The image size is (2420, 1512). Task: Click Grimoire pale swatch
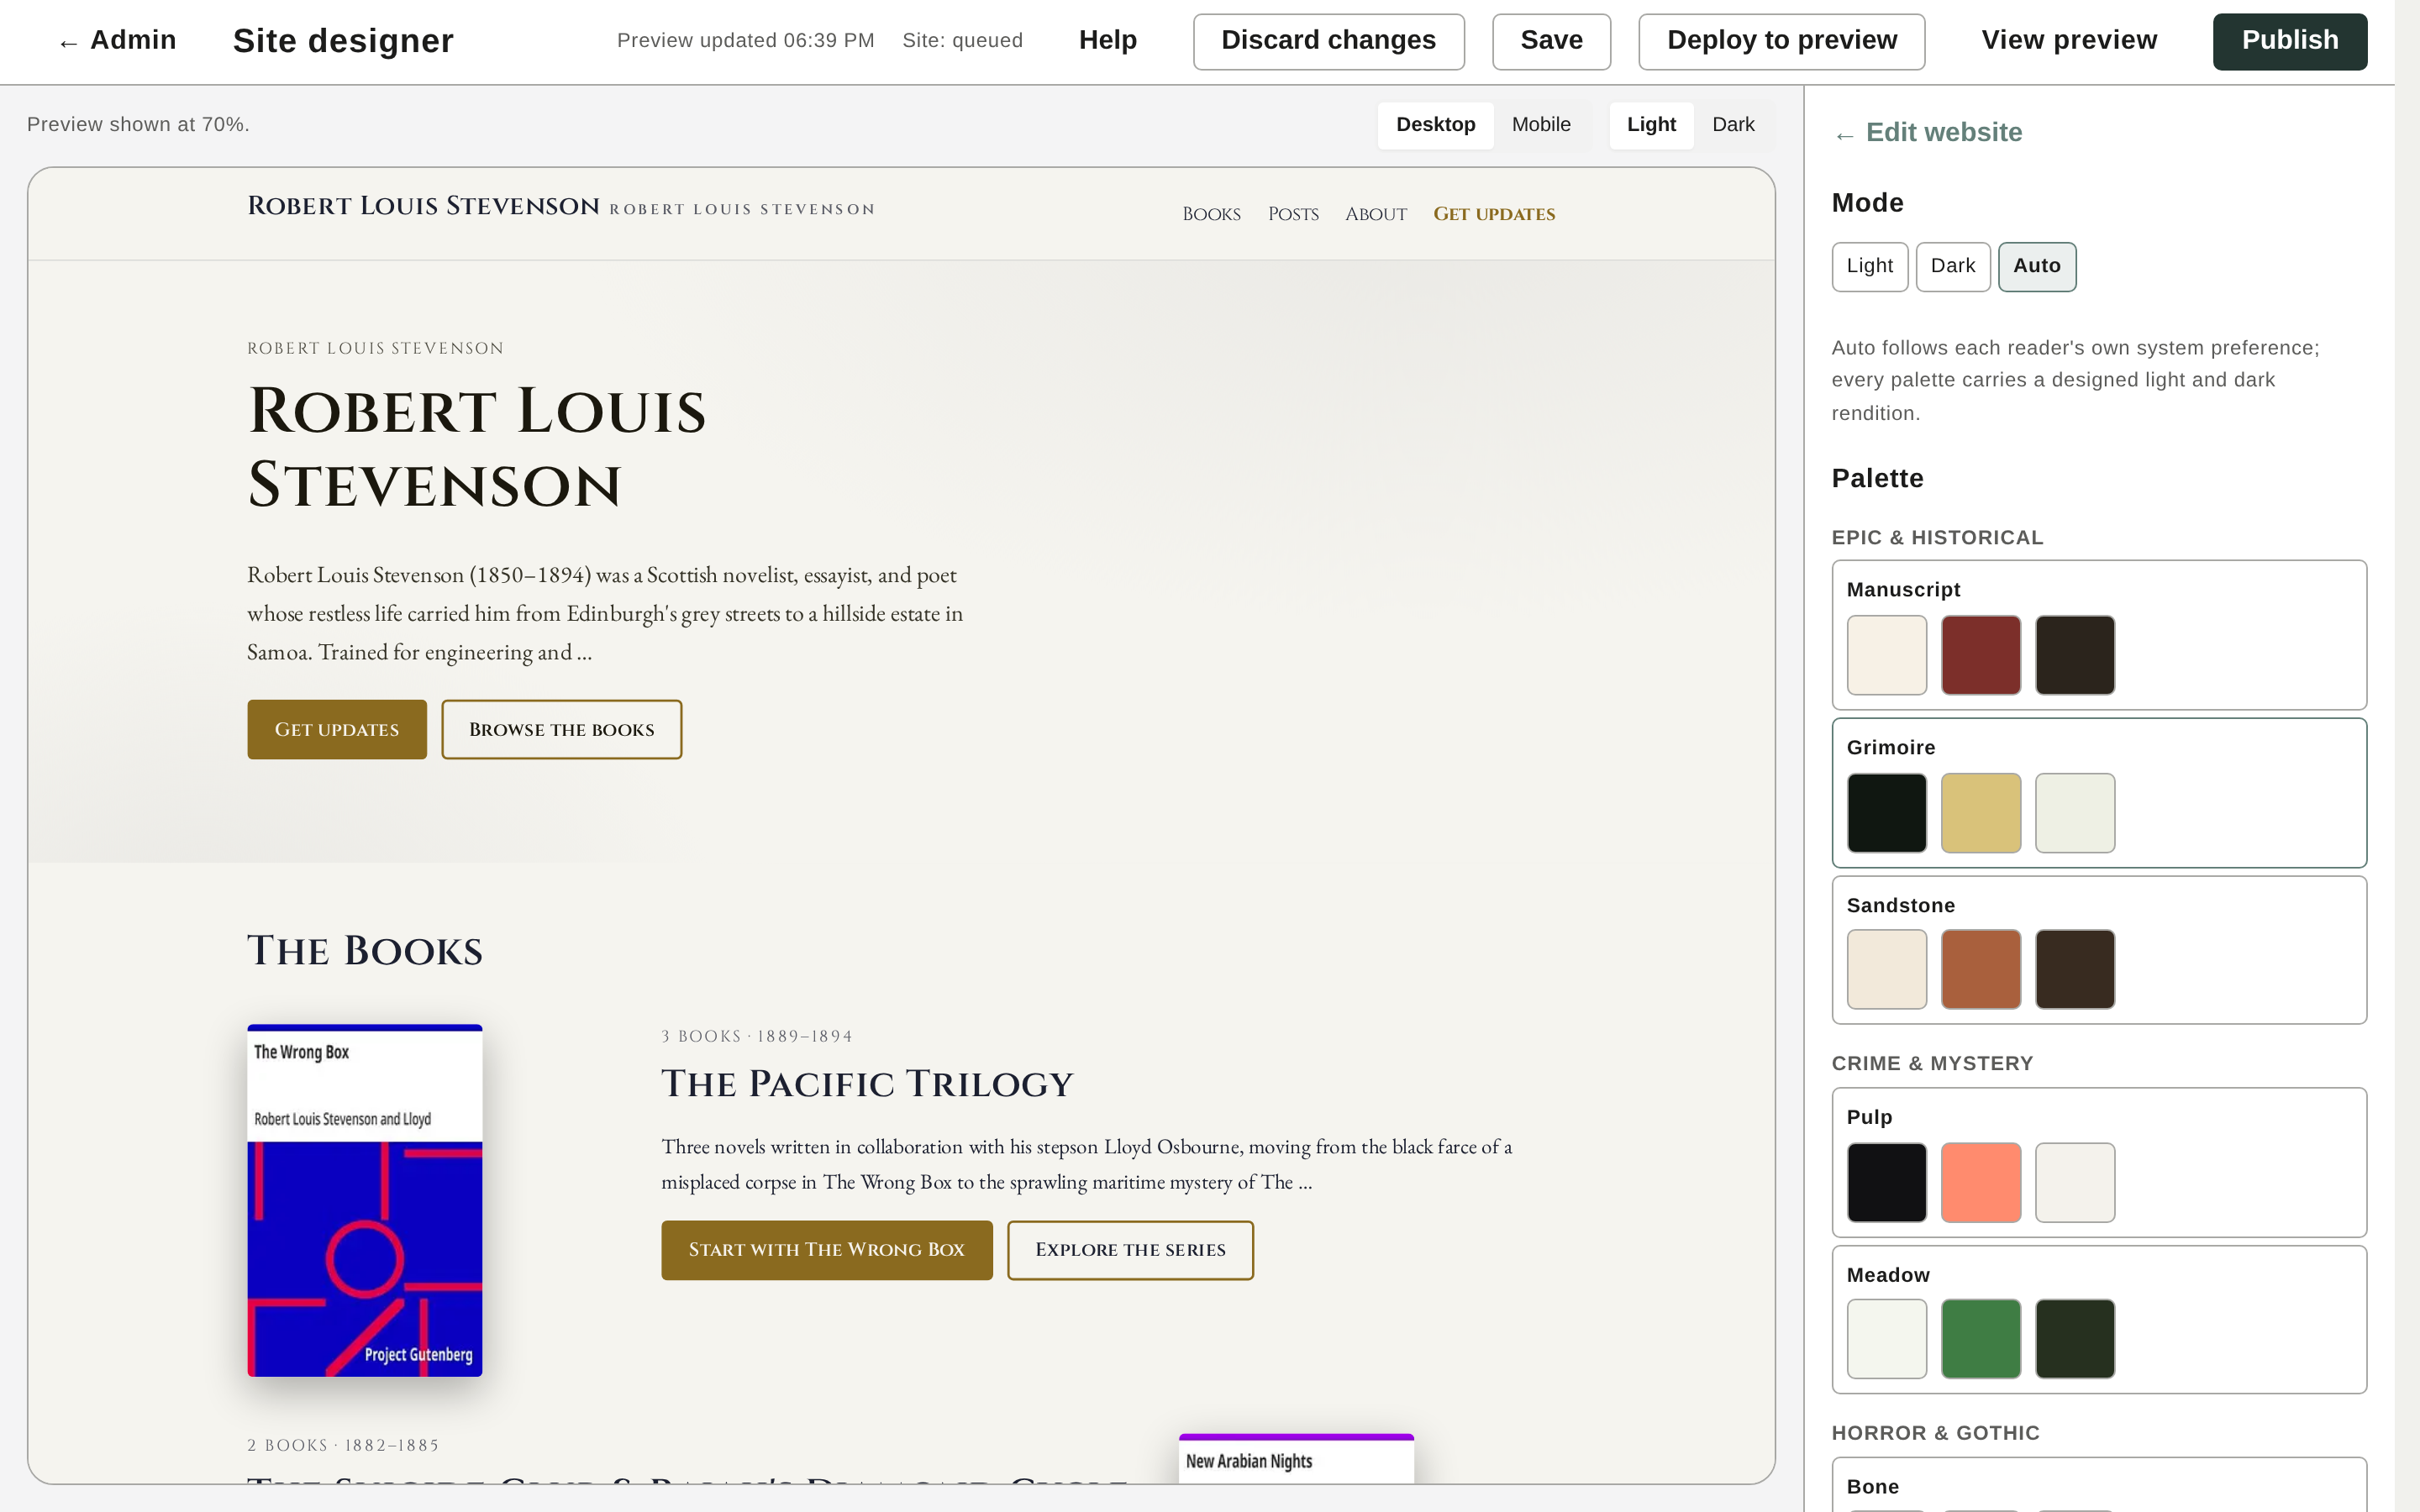click(x=2074, y=813)
